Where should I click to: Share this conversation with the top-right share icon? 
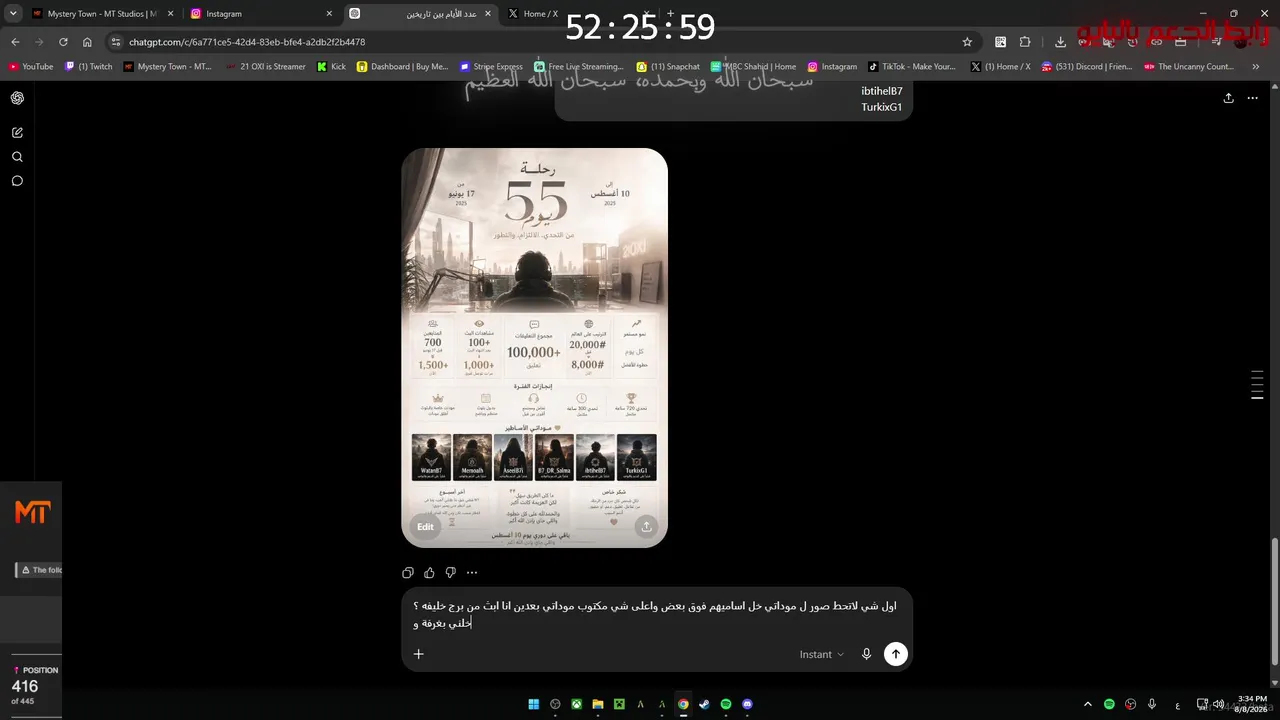pos(1228,98)
